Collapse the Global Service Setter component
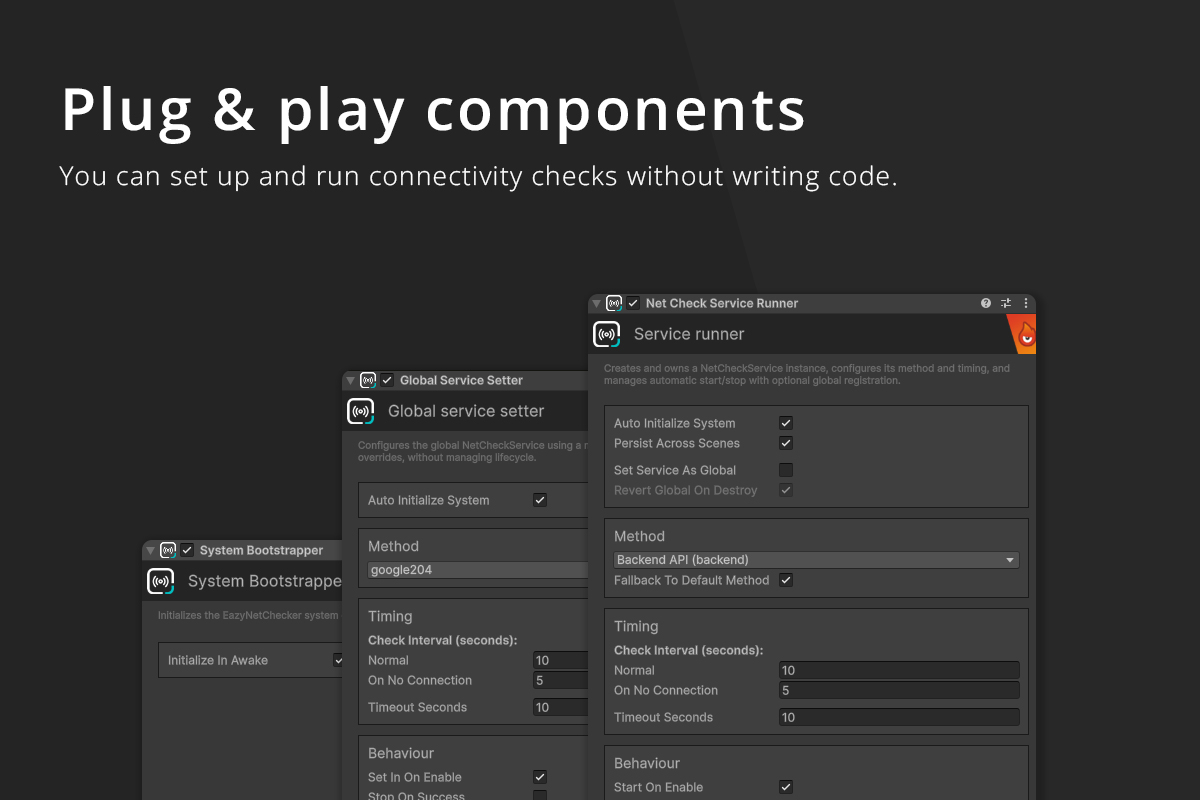Screen dimensions: 1200x800 350,380
